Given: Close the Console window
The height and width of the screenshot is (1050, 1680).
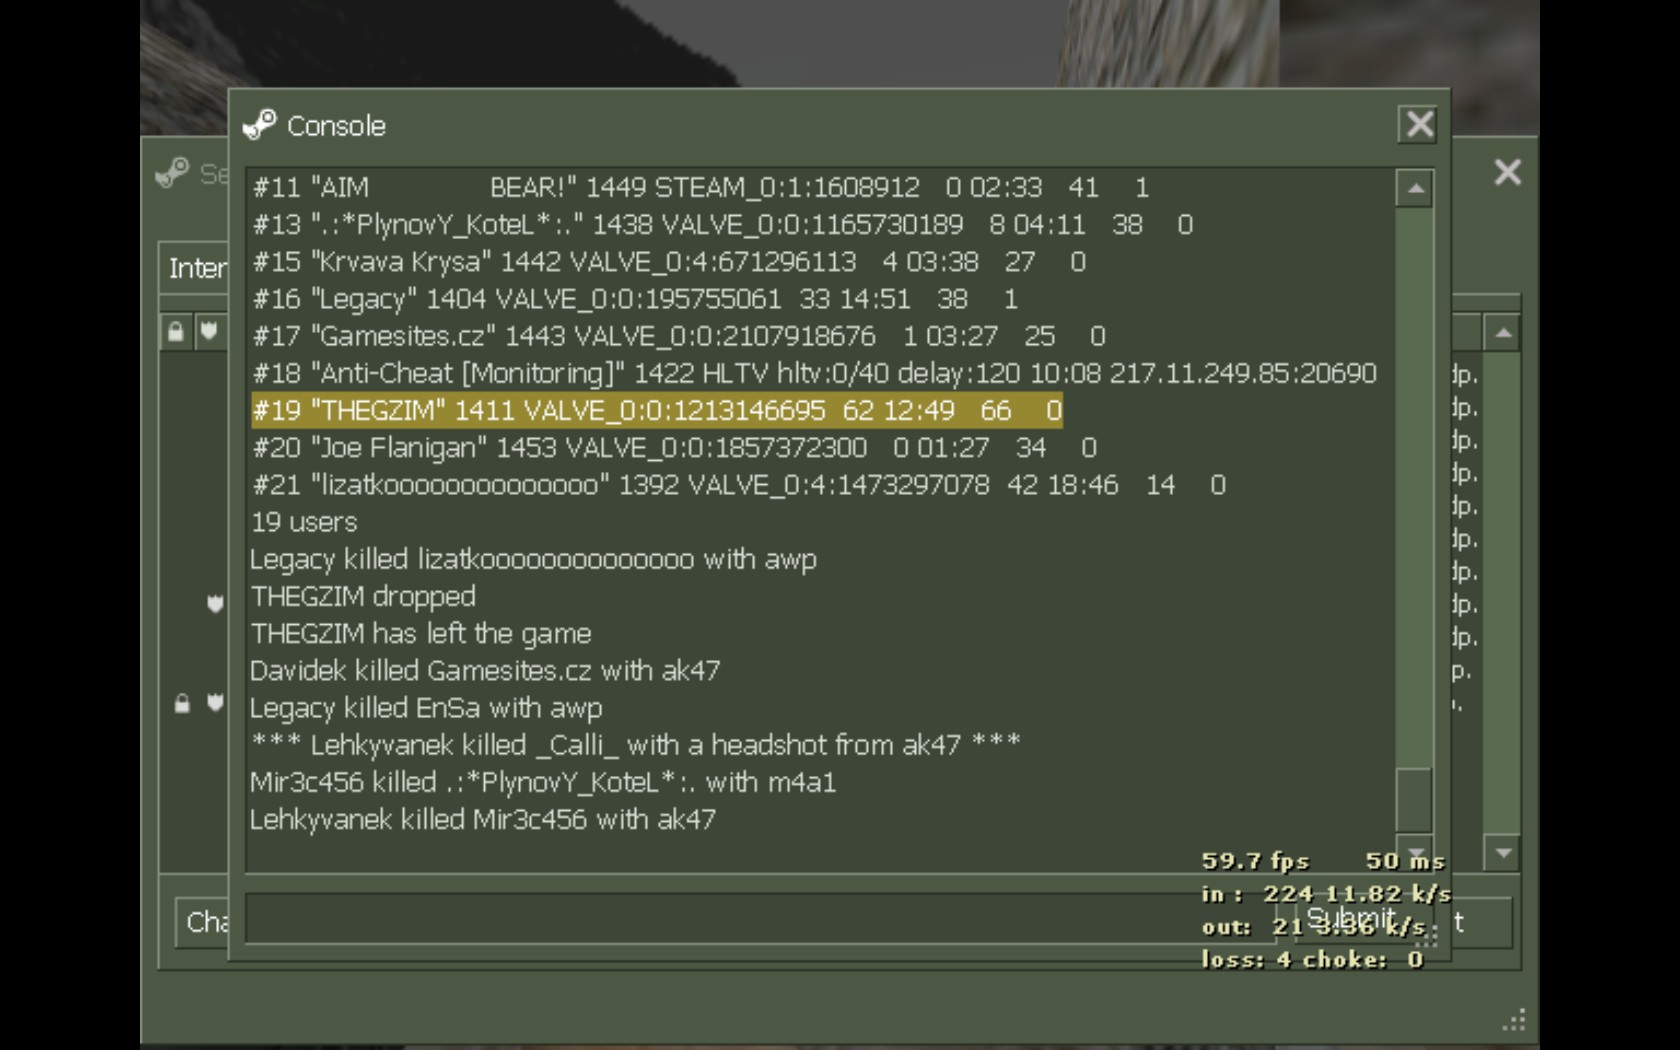Looking at the screenshot, I should click(1418, 124).
